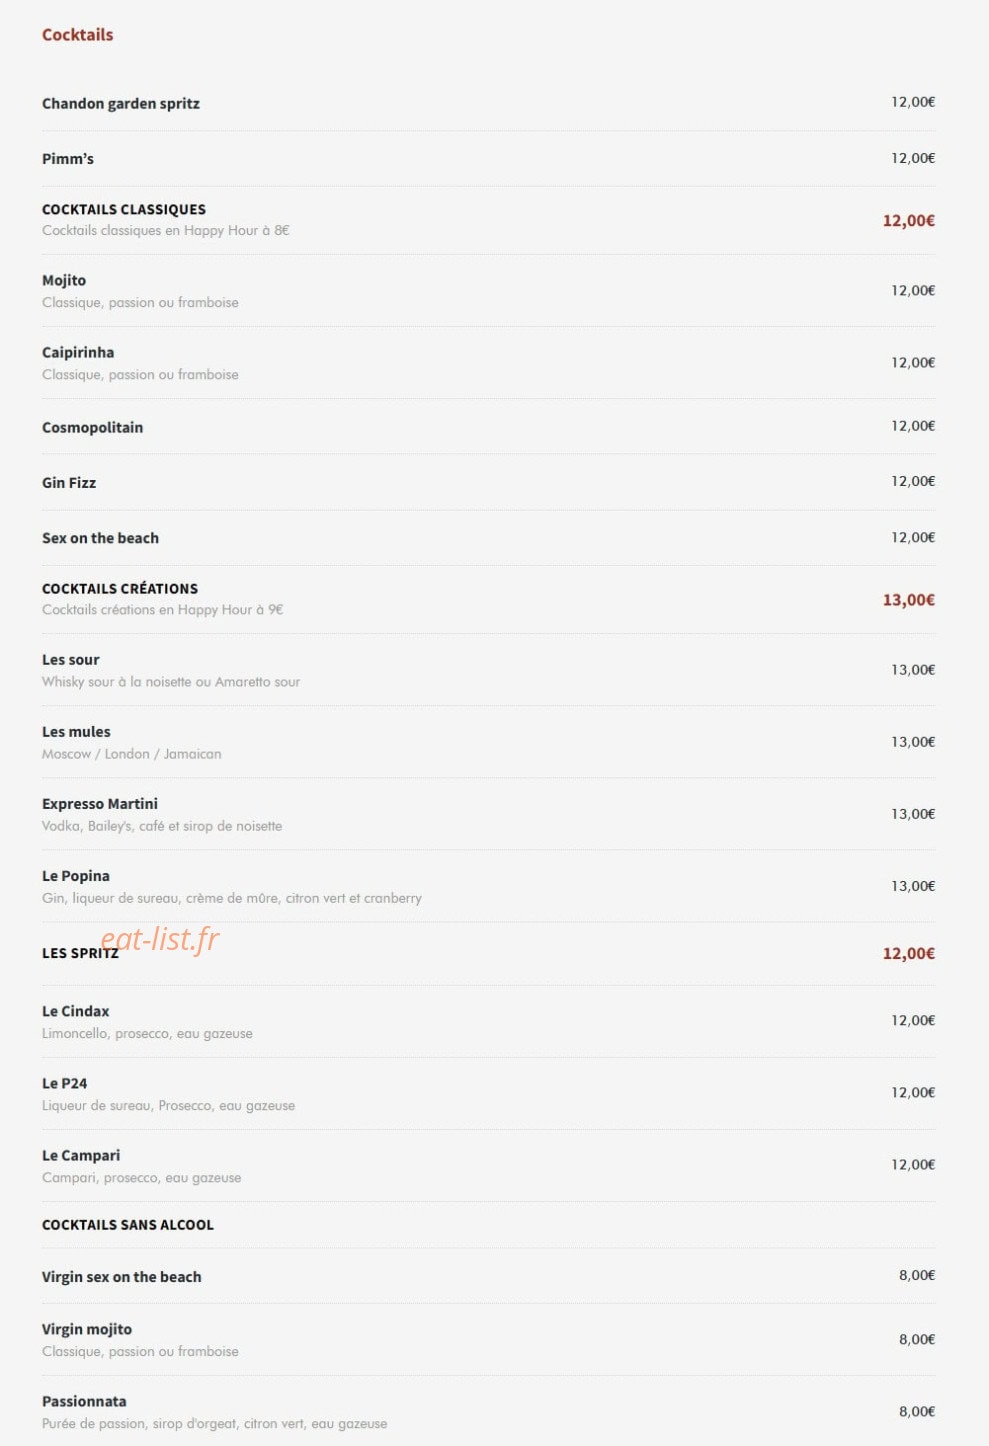This screenshot has width=989, height=1446.
Task: Click the Passionnata 8,00€ price
Action: point(917,1412)
